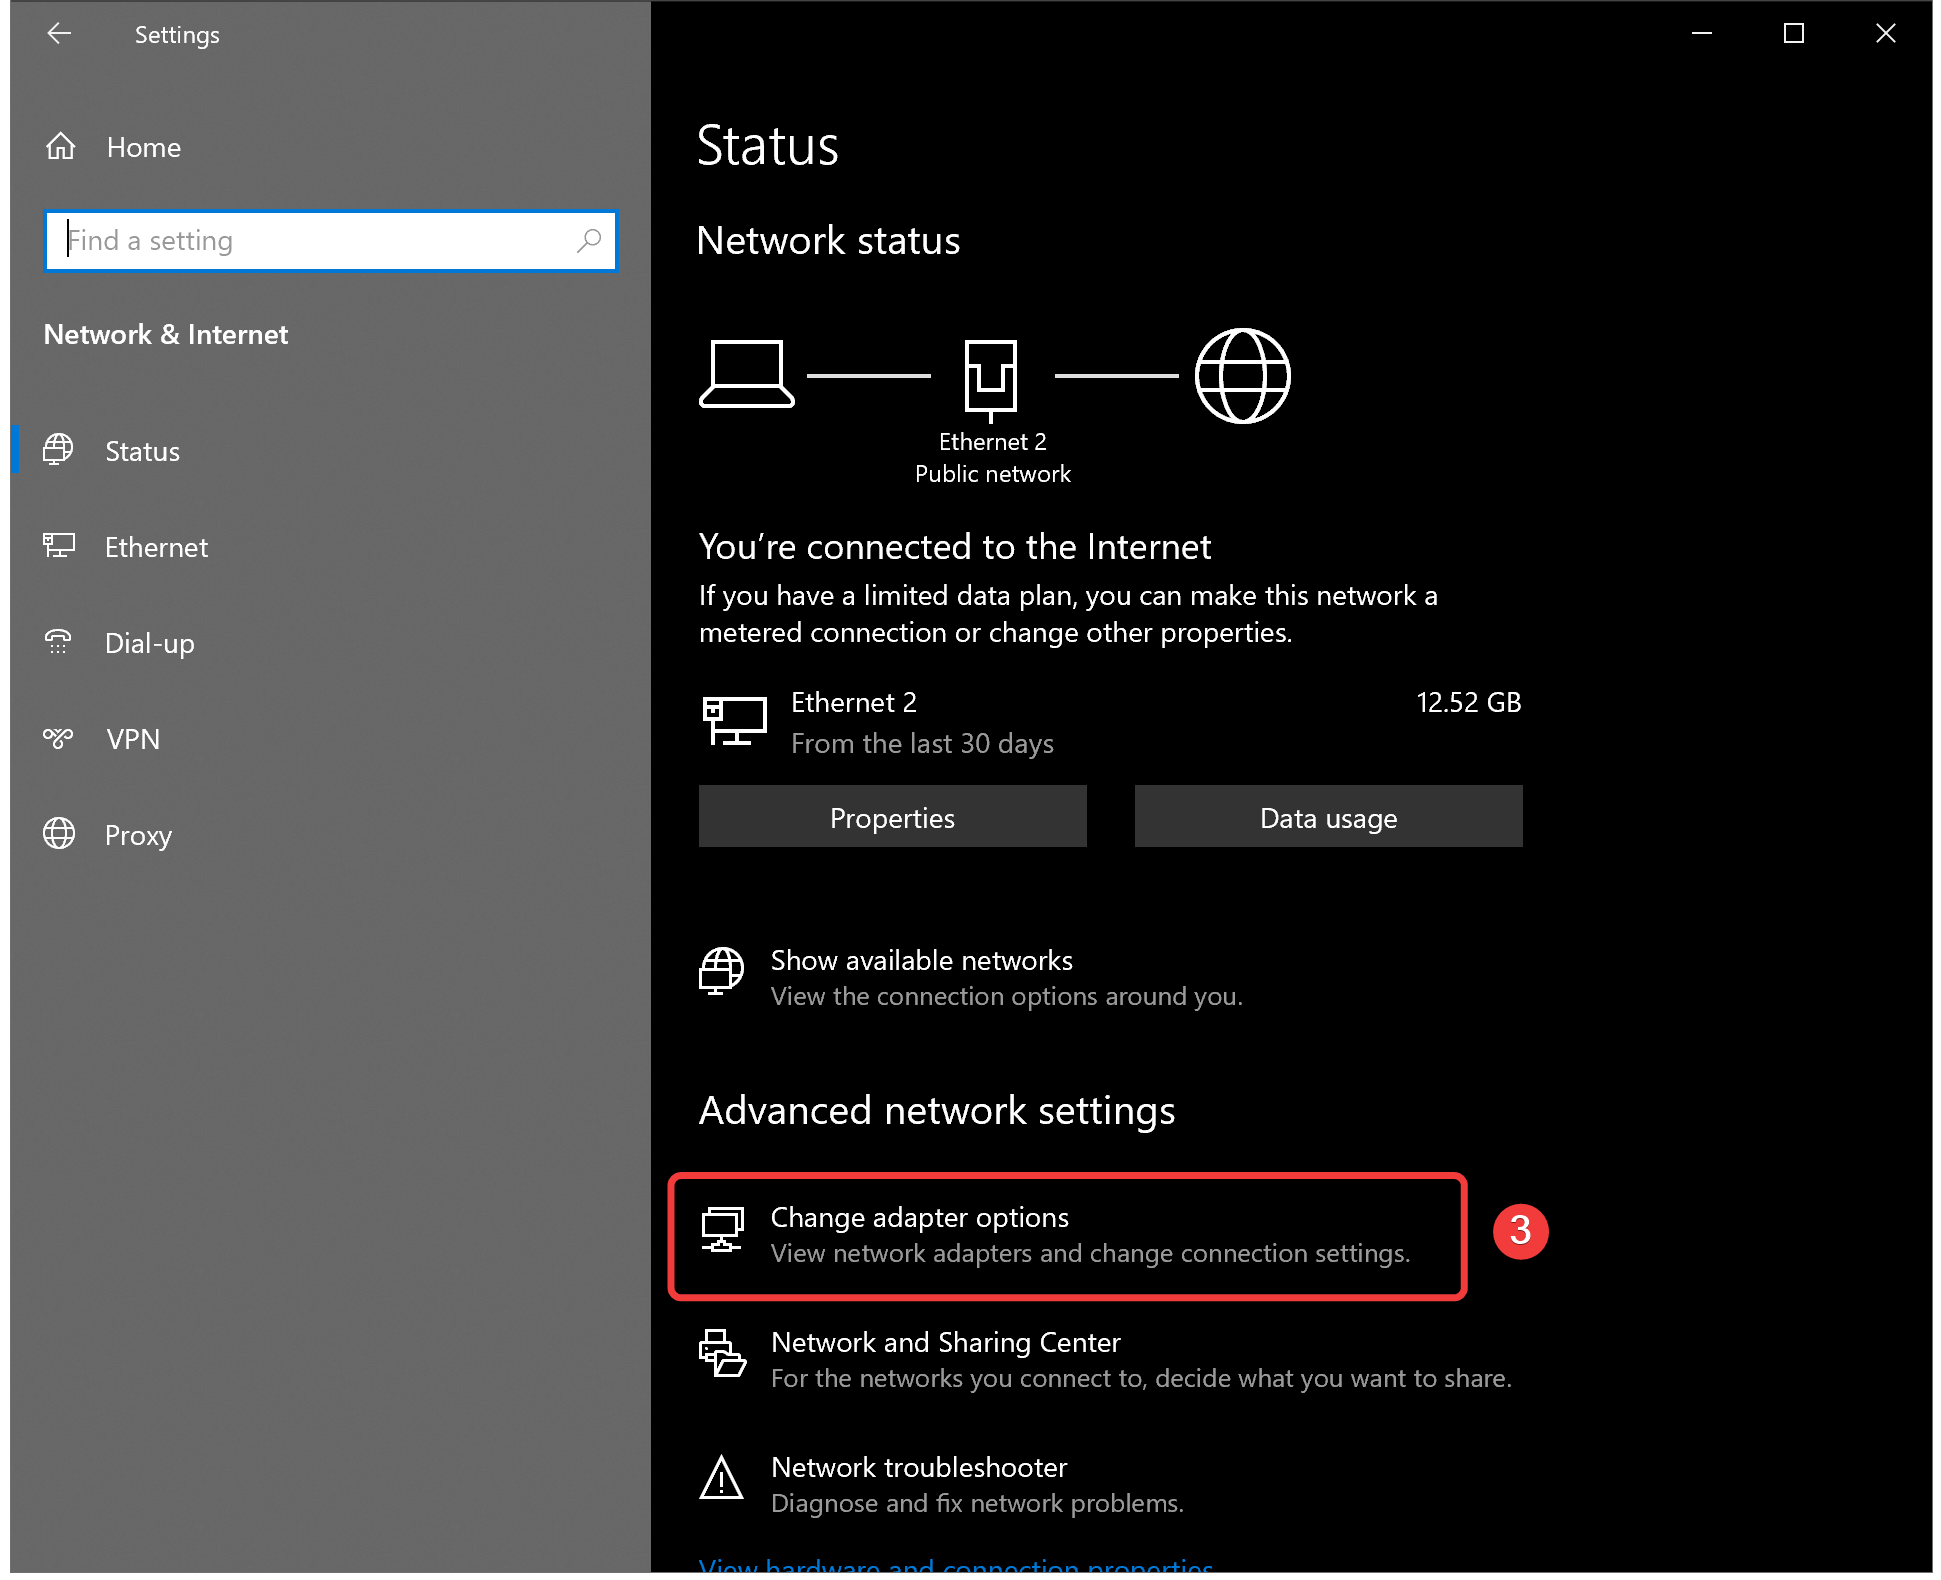Open Change adapter options
This screenshot has width=1941, height=1580.
point(1067,1236)
